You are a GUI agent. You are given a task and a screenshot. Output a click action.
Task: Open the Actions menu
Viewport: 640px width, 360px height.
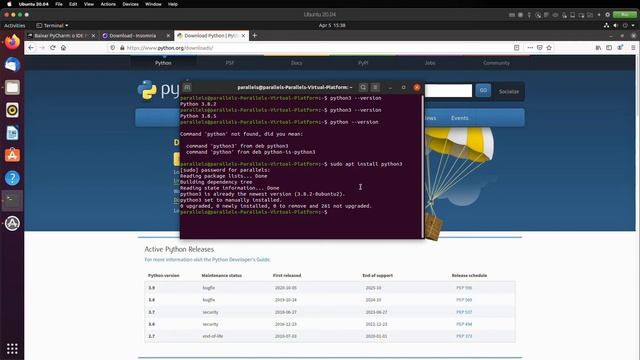(108, 4)
